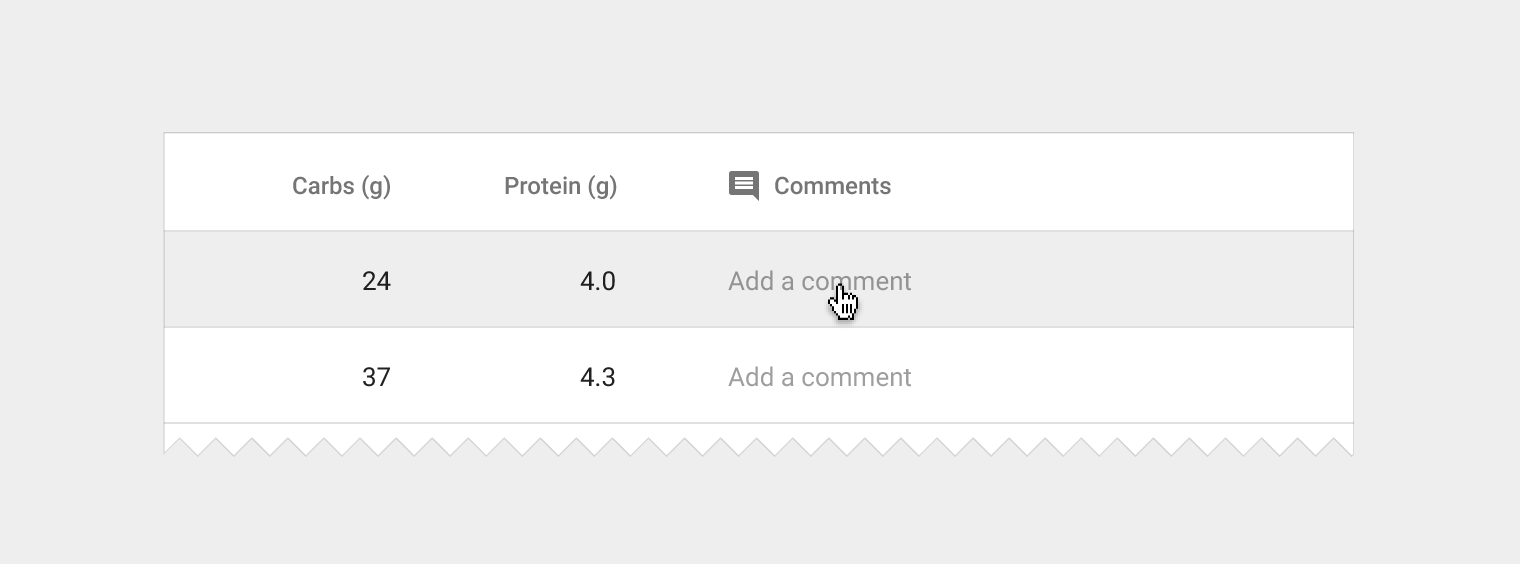The height and width of the screenshot is (564, 1520).
Task: Click blank area left of value 37
Action: click(260, 376)
